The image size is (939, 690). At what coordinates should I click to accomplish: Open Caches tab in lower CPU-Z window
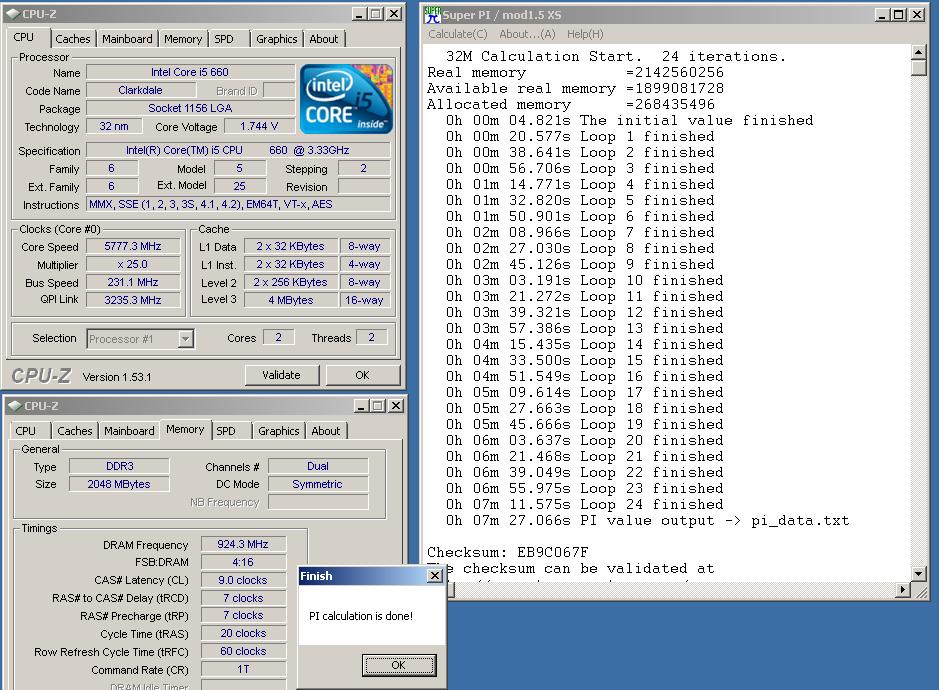75,431
